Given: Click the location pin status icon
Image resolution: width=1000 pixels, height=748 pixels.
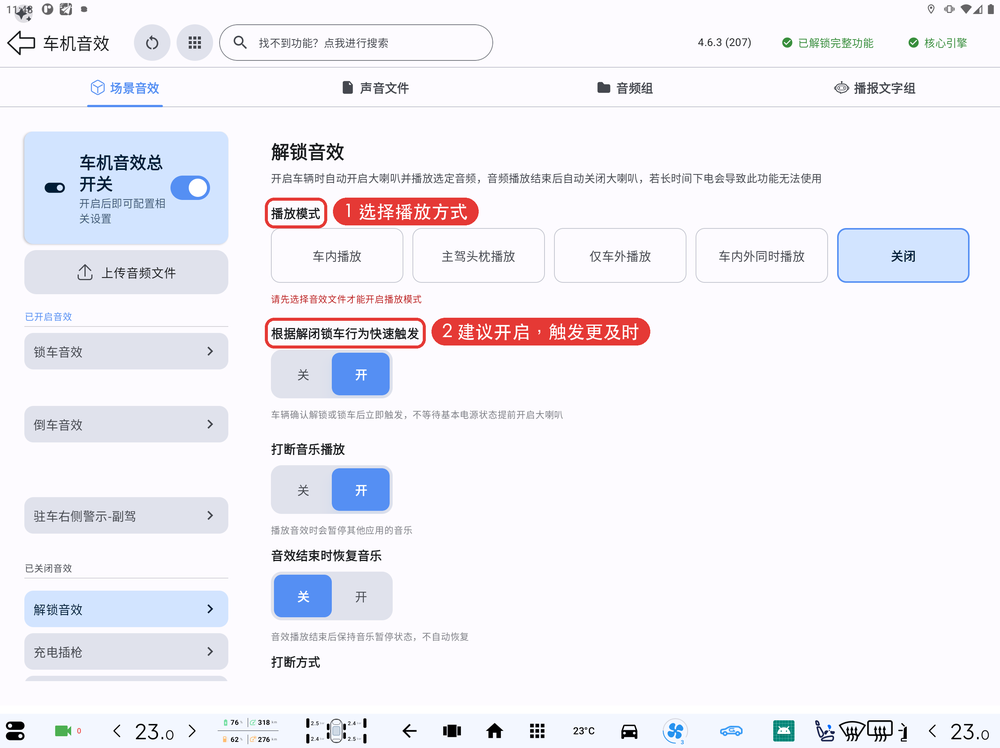Looking at the screenshot, I should (931, 9).
